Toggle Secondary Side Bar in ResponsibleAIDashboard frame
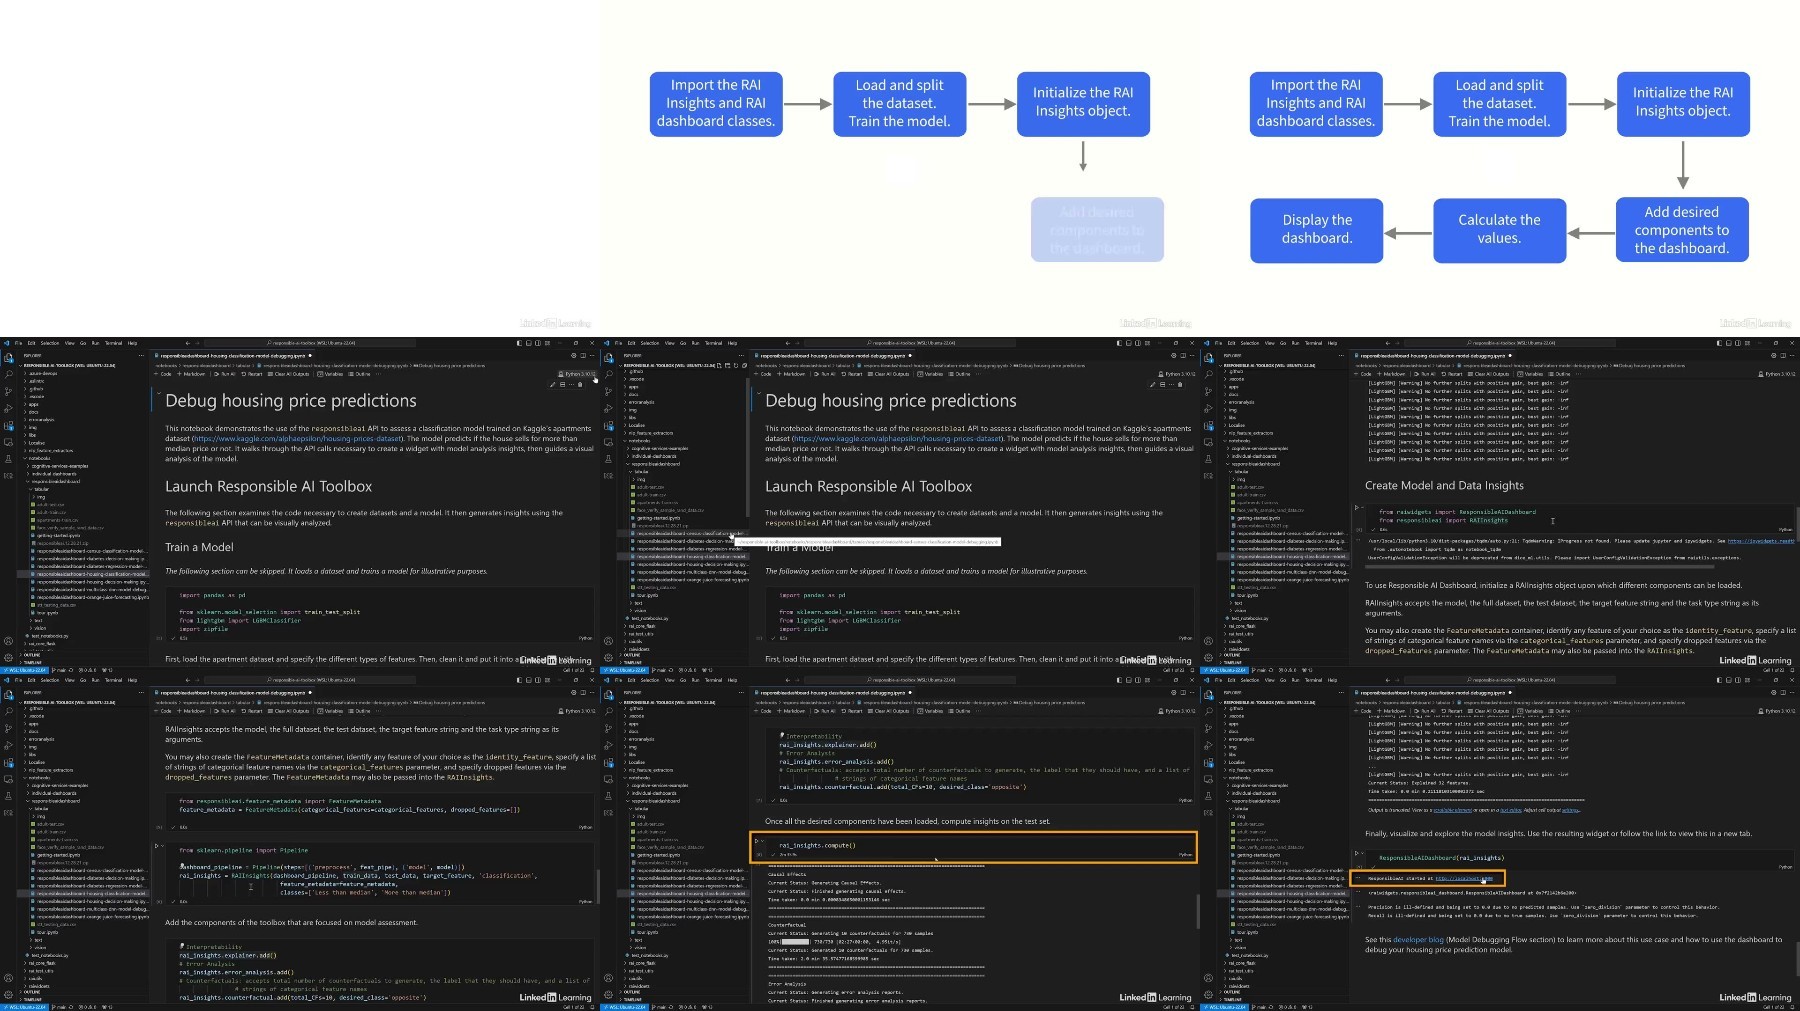Screen dimensions: 1800x1011 1737,680
